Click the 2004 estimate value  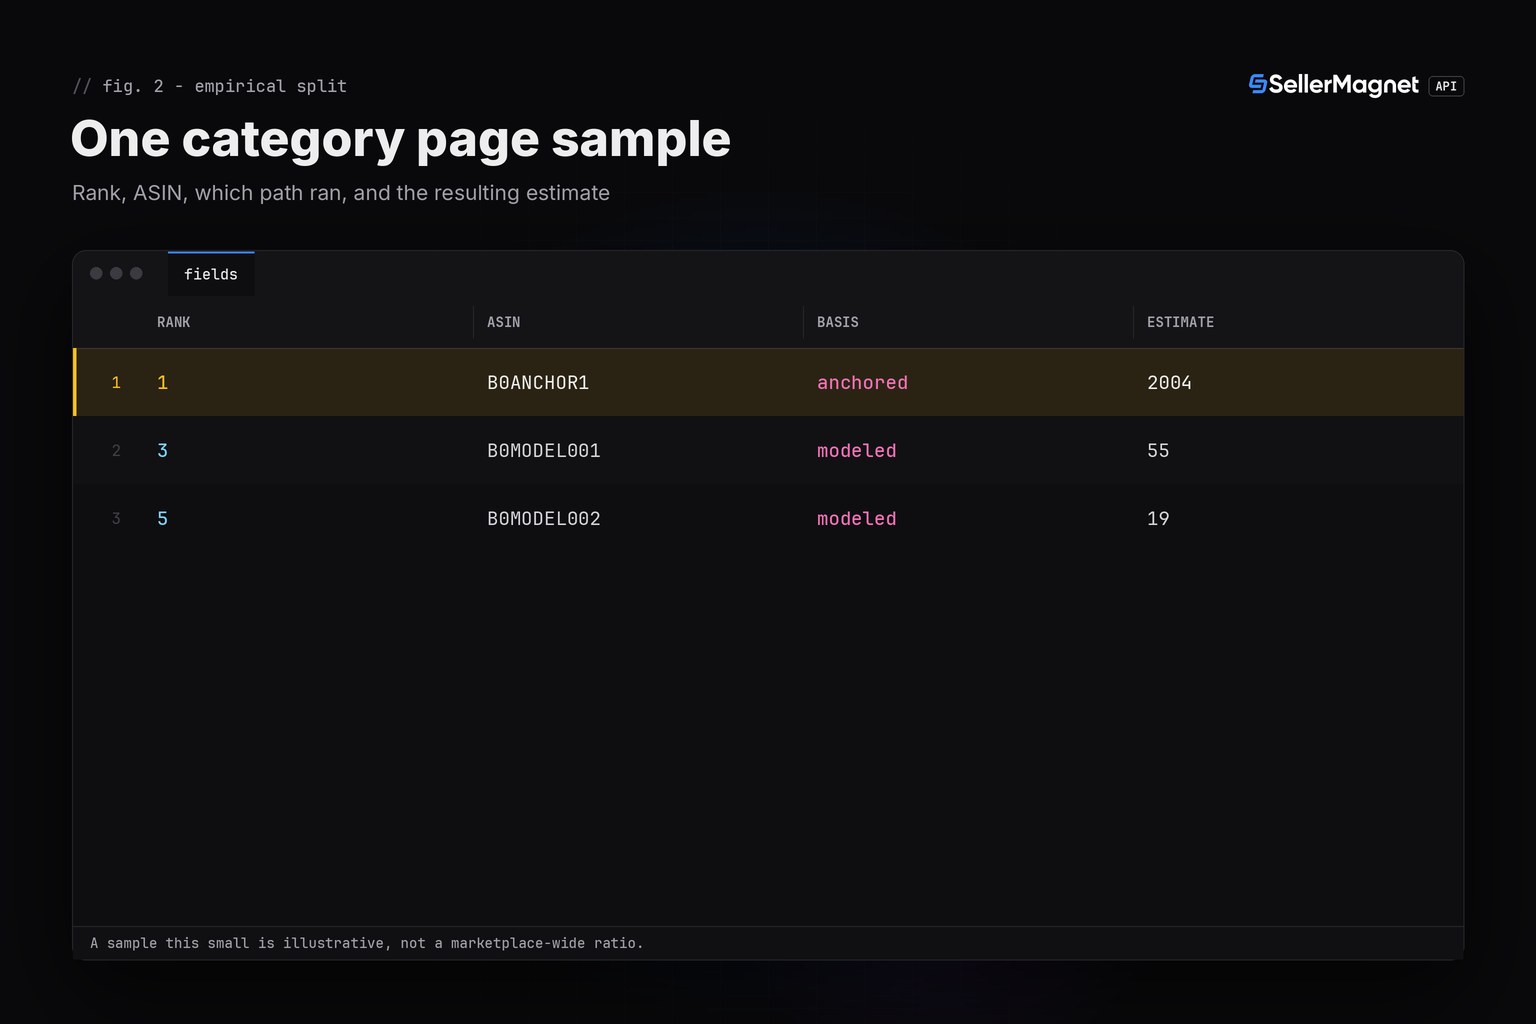(x=1169, y=382)
